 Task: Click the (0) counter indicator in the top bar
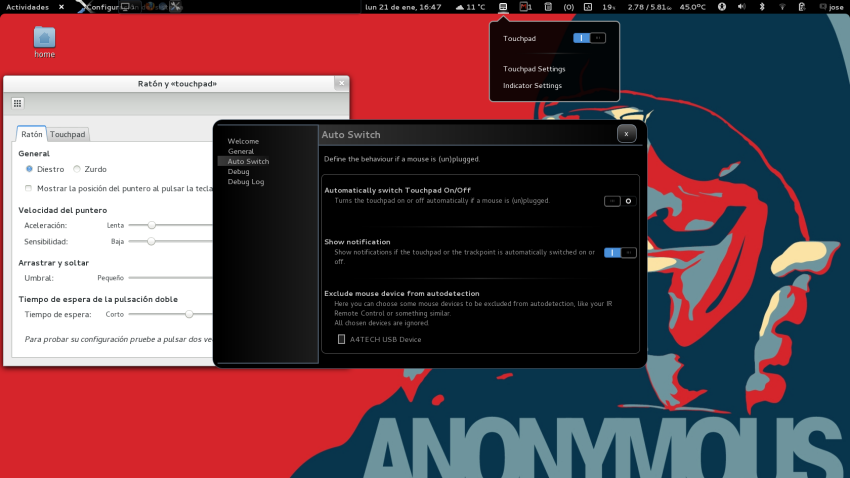[569, 7]
